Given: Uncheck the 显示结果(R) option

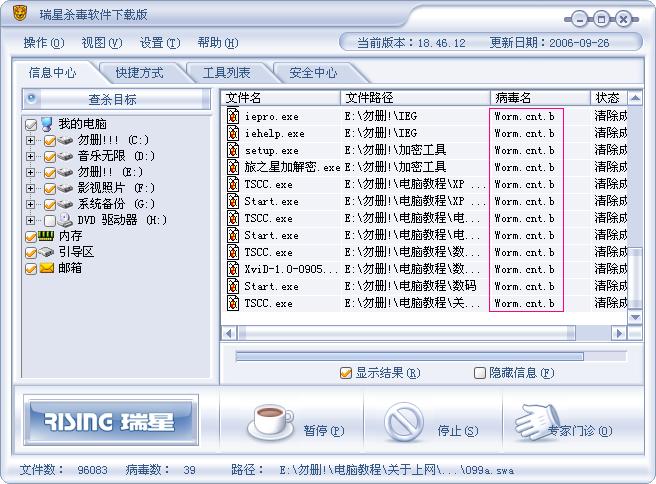Looking at the screenshot, I should [346, 372].
